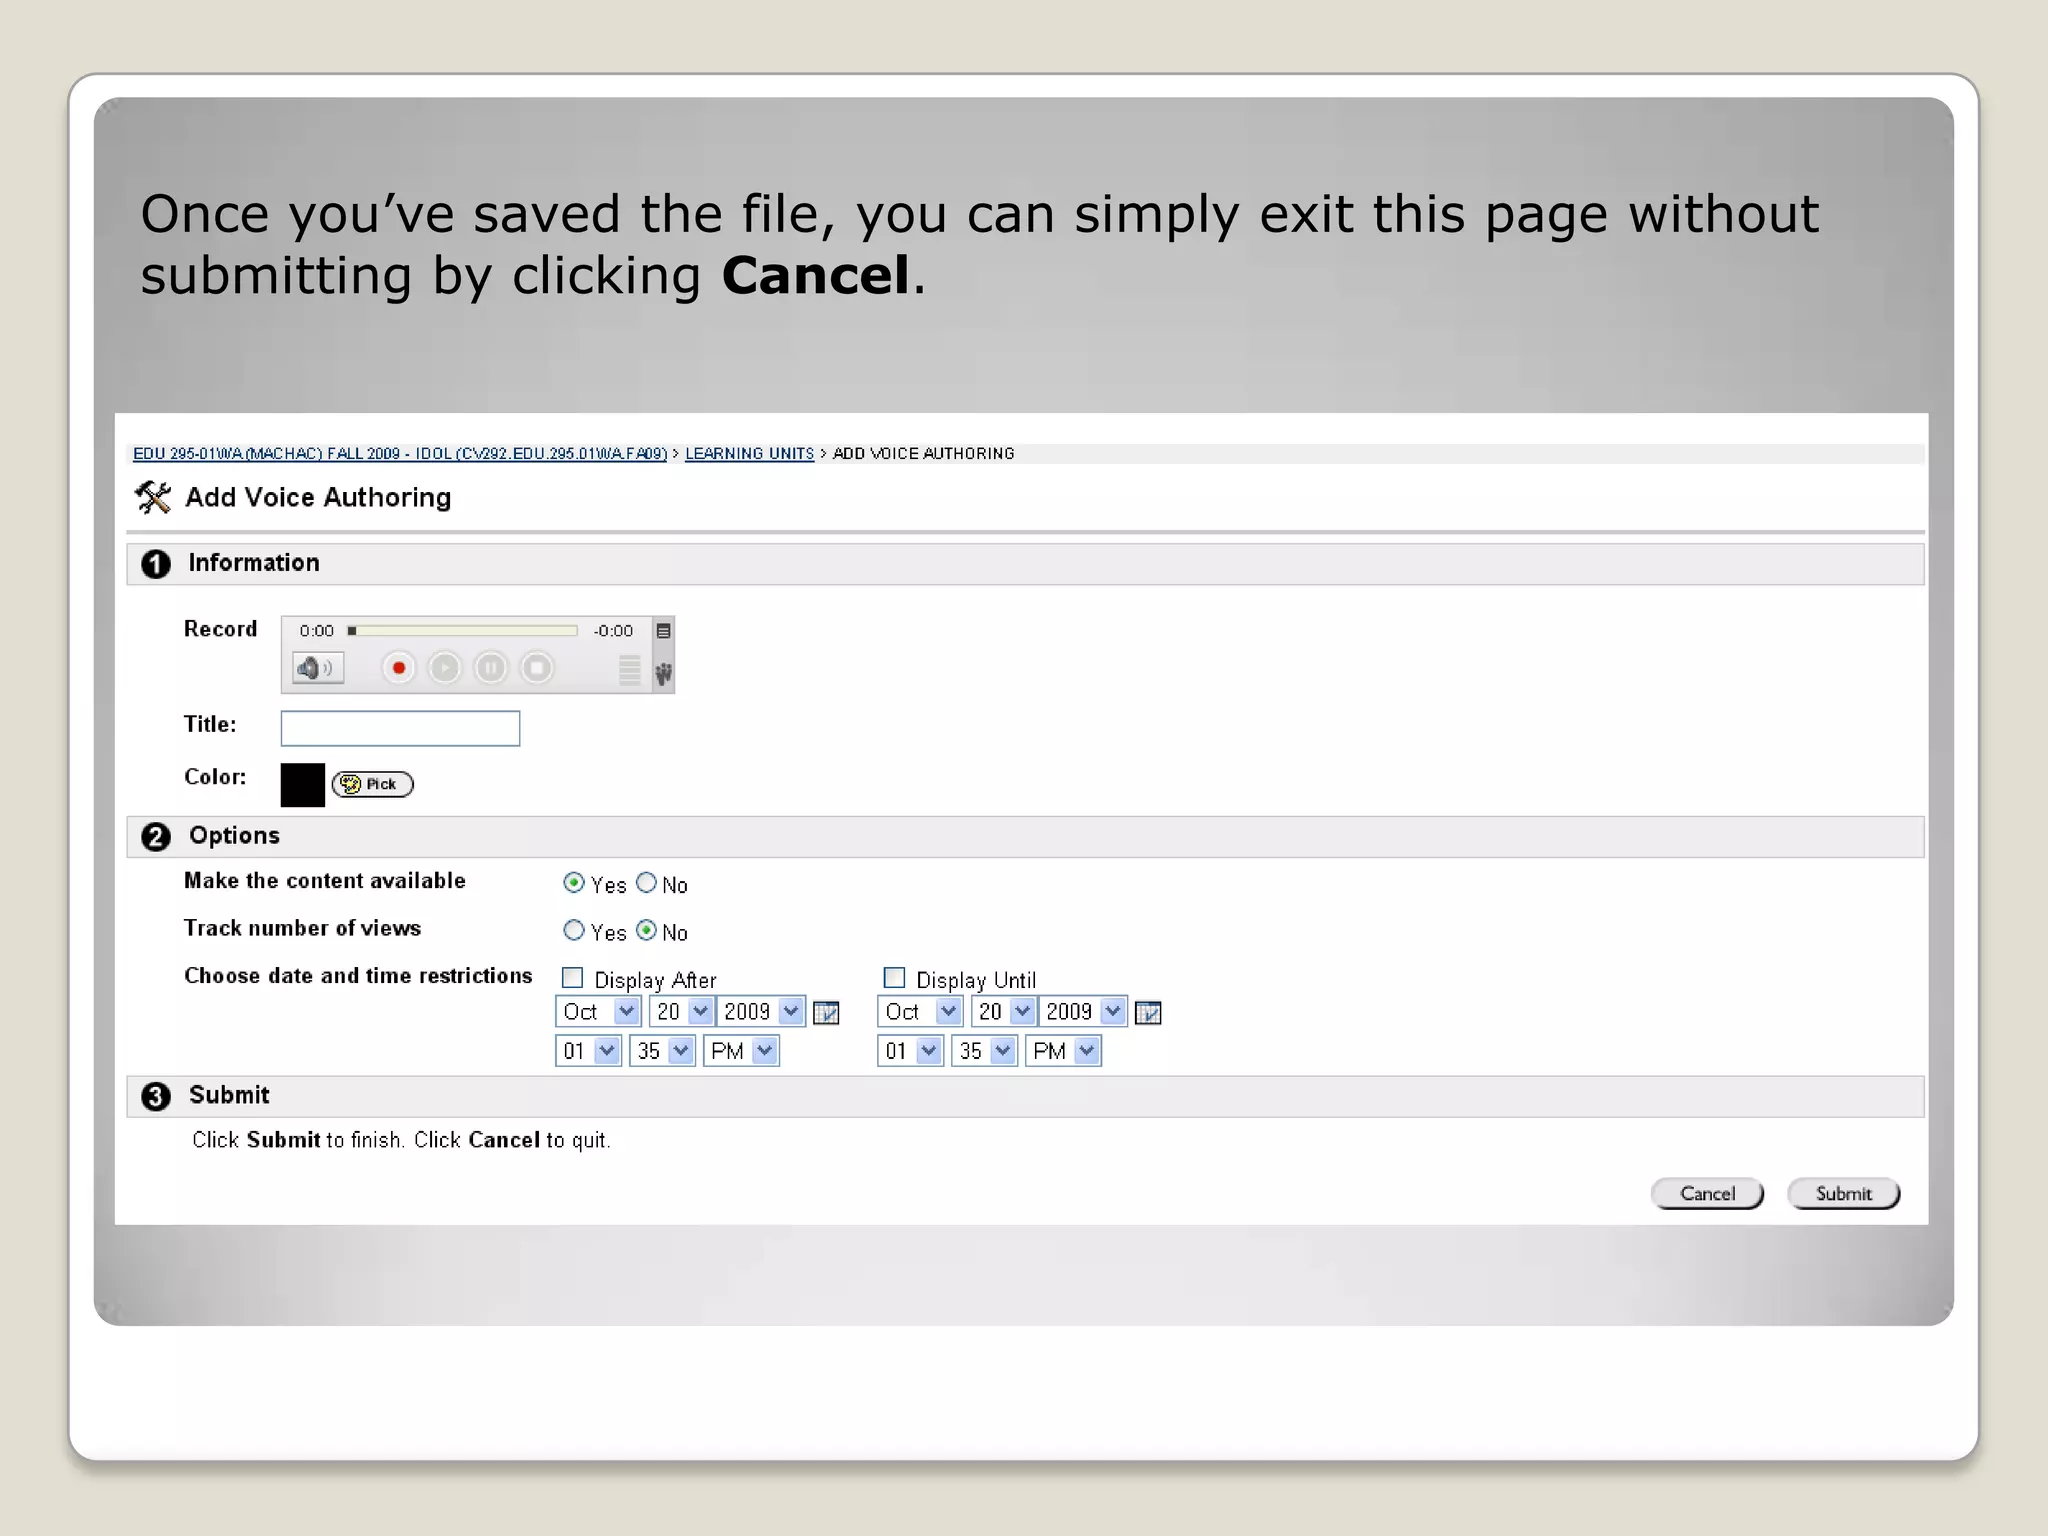
Task: Select No for Track number of views
Action: tap(647, 931)
